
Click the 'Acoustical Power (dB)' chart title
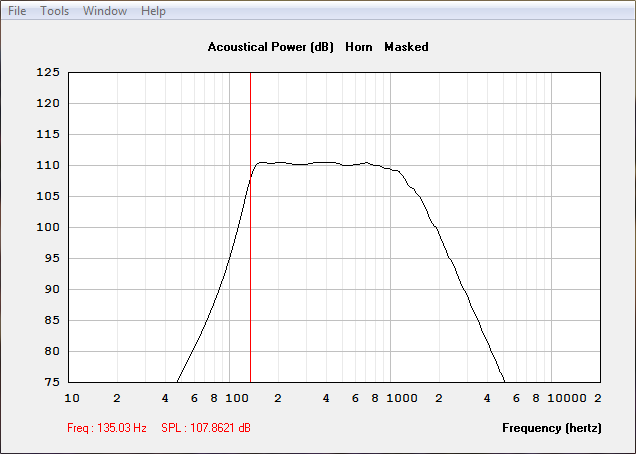pyautogui.click(x=271, y=47)
